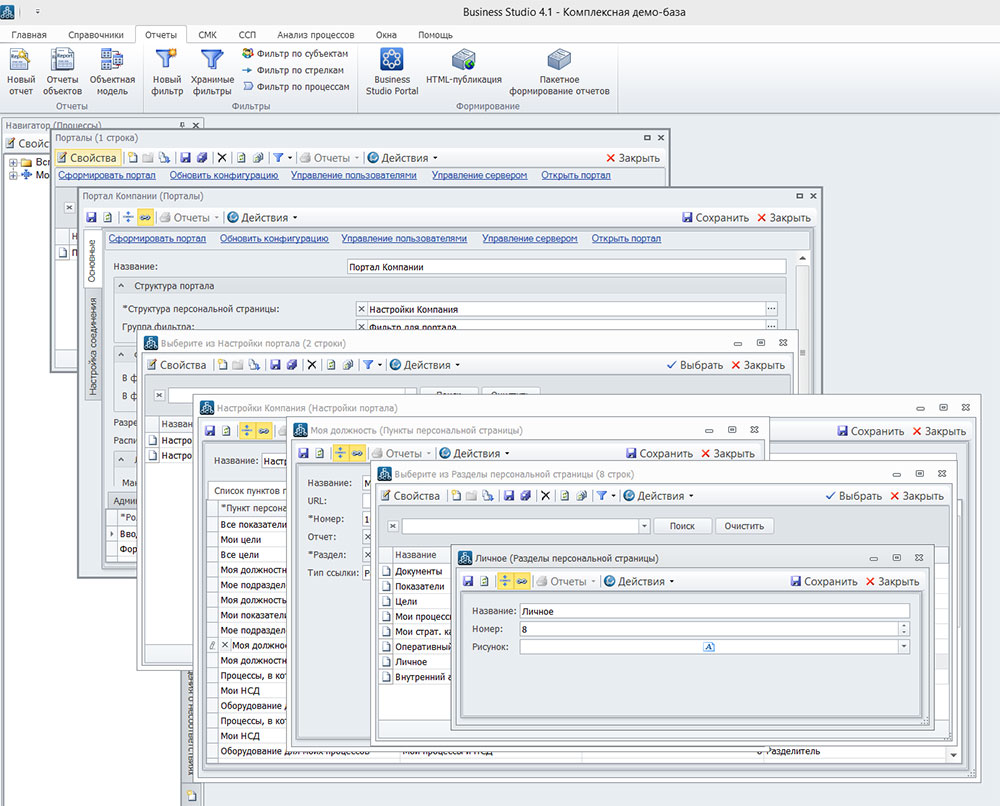
Task: Expand the search field dropdown beside Поиск
Action: point(644,526)
